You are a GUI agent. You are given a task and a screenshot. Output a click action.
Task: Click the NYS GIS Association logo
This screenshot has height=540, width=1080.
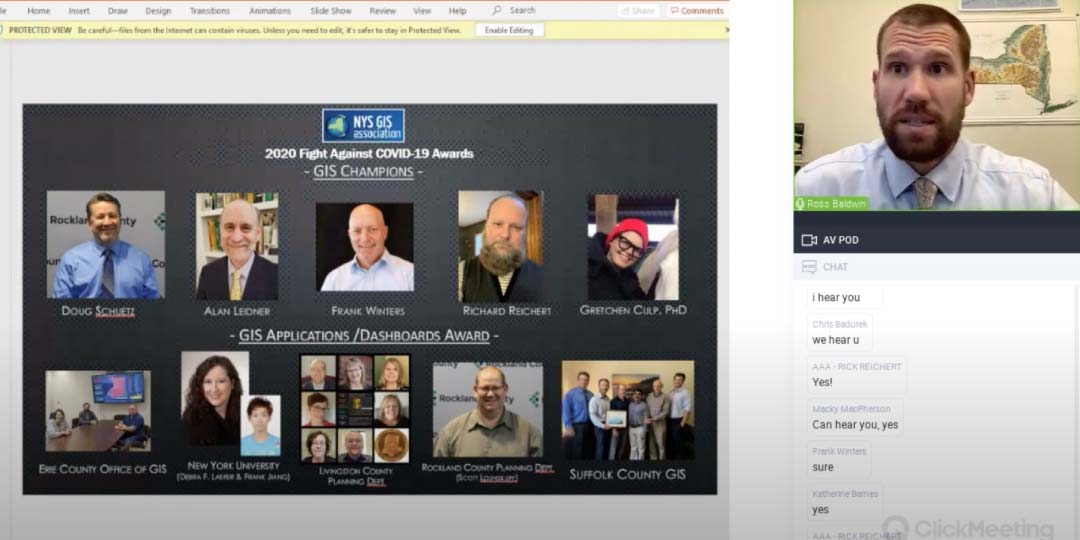pos(363,126)
